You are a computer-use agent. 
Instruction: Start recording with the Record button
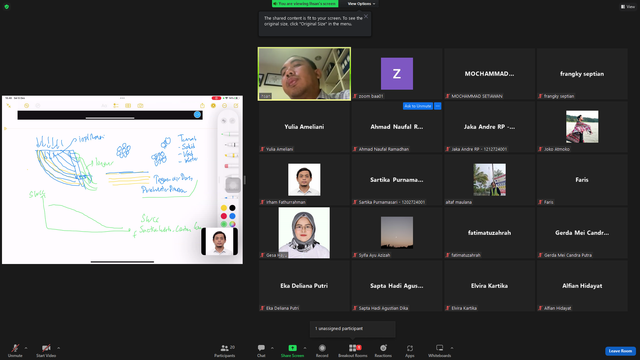[322, 350]
